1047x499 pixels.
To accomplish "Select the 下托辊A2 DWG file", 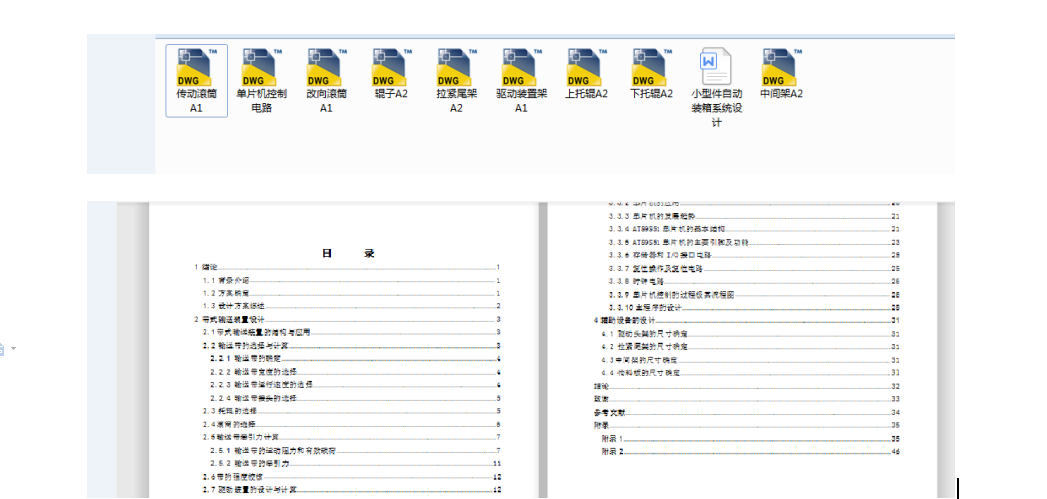I will (x=652, y=74).
